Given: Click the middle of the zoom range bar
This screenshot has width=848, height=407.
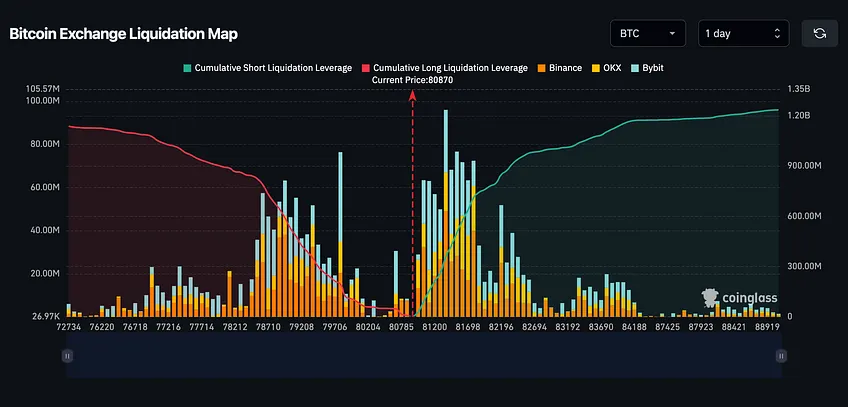Looking at the screenshot, I should [424, 355].
